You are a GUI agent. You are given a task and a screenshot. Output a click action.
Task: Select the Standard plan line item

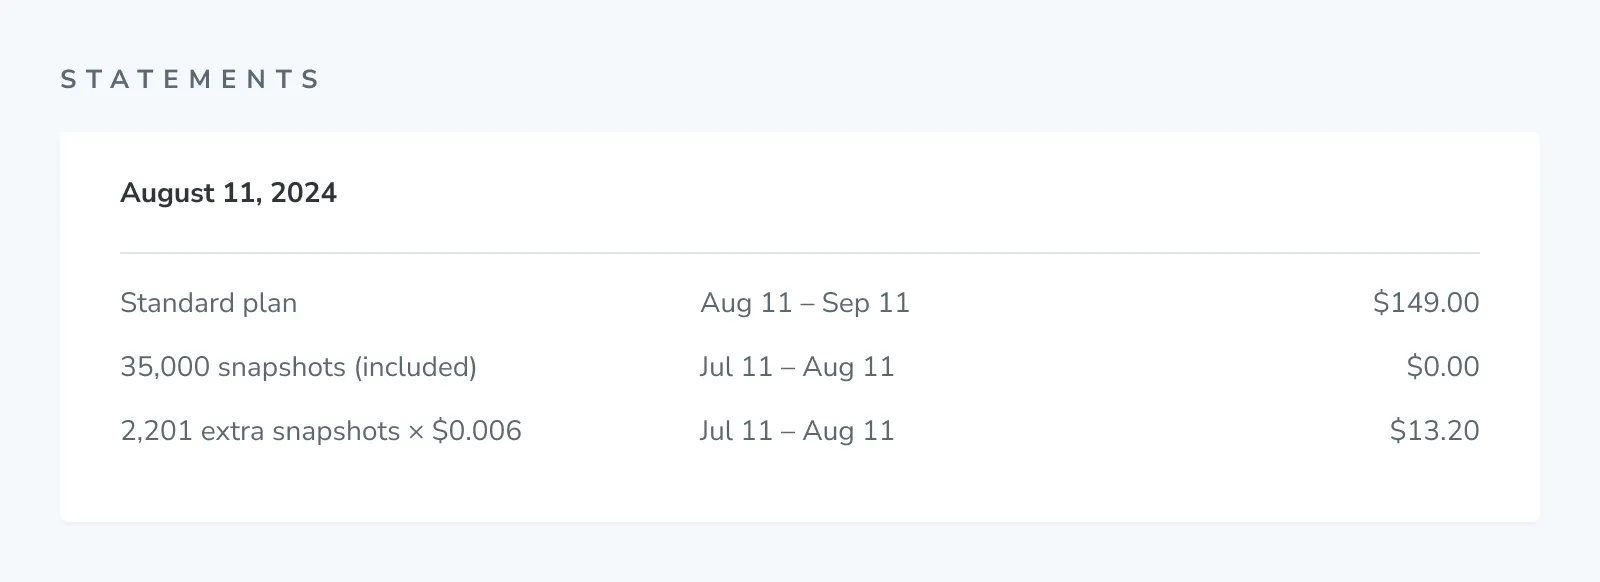click(x=208, y=303)
